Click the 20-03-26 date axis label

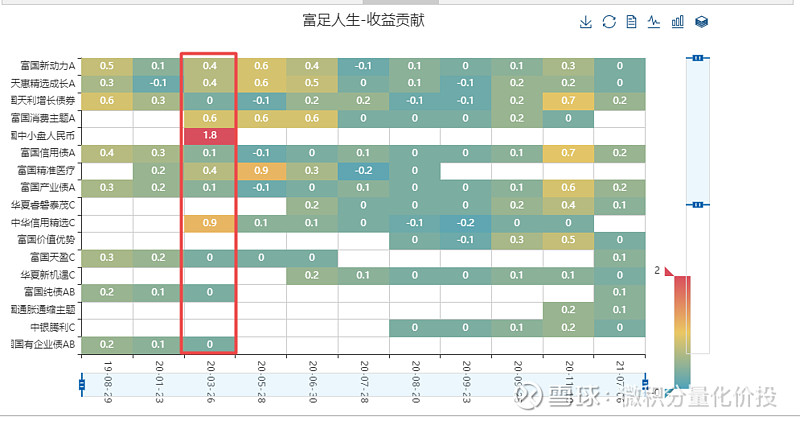coord(210,382)
